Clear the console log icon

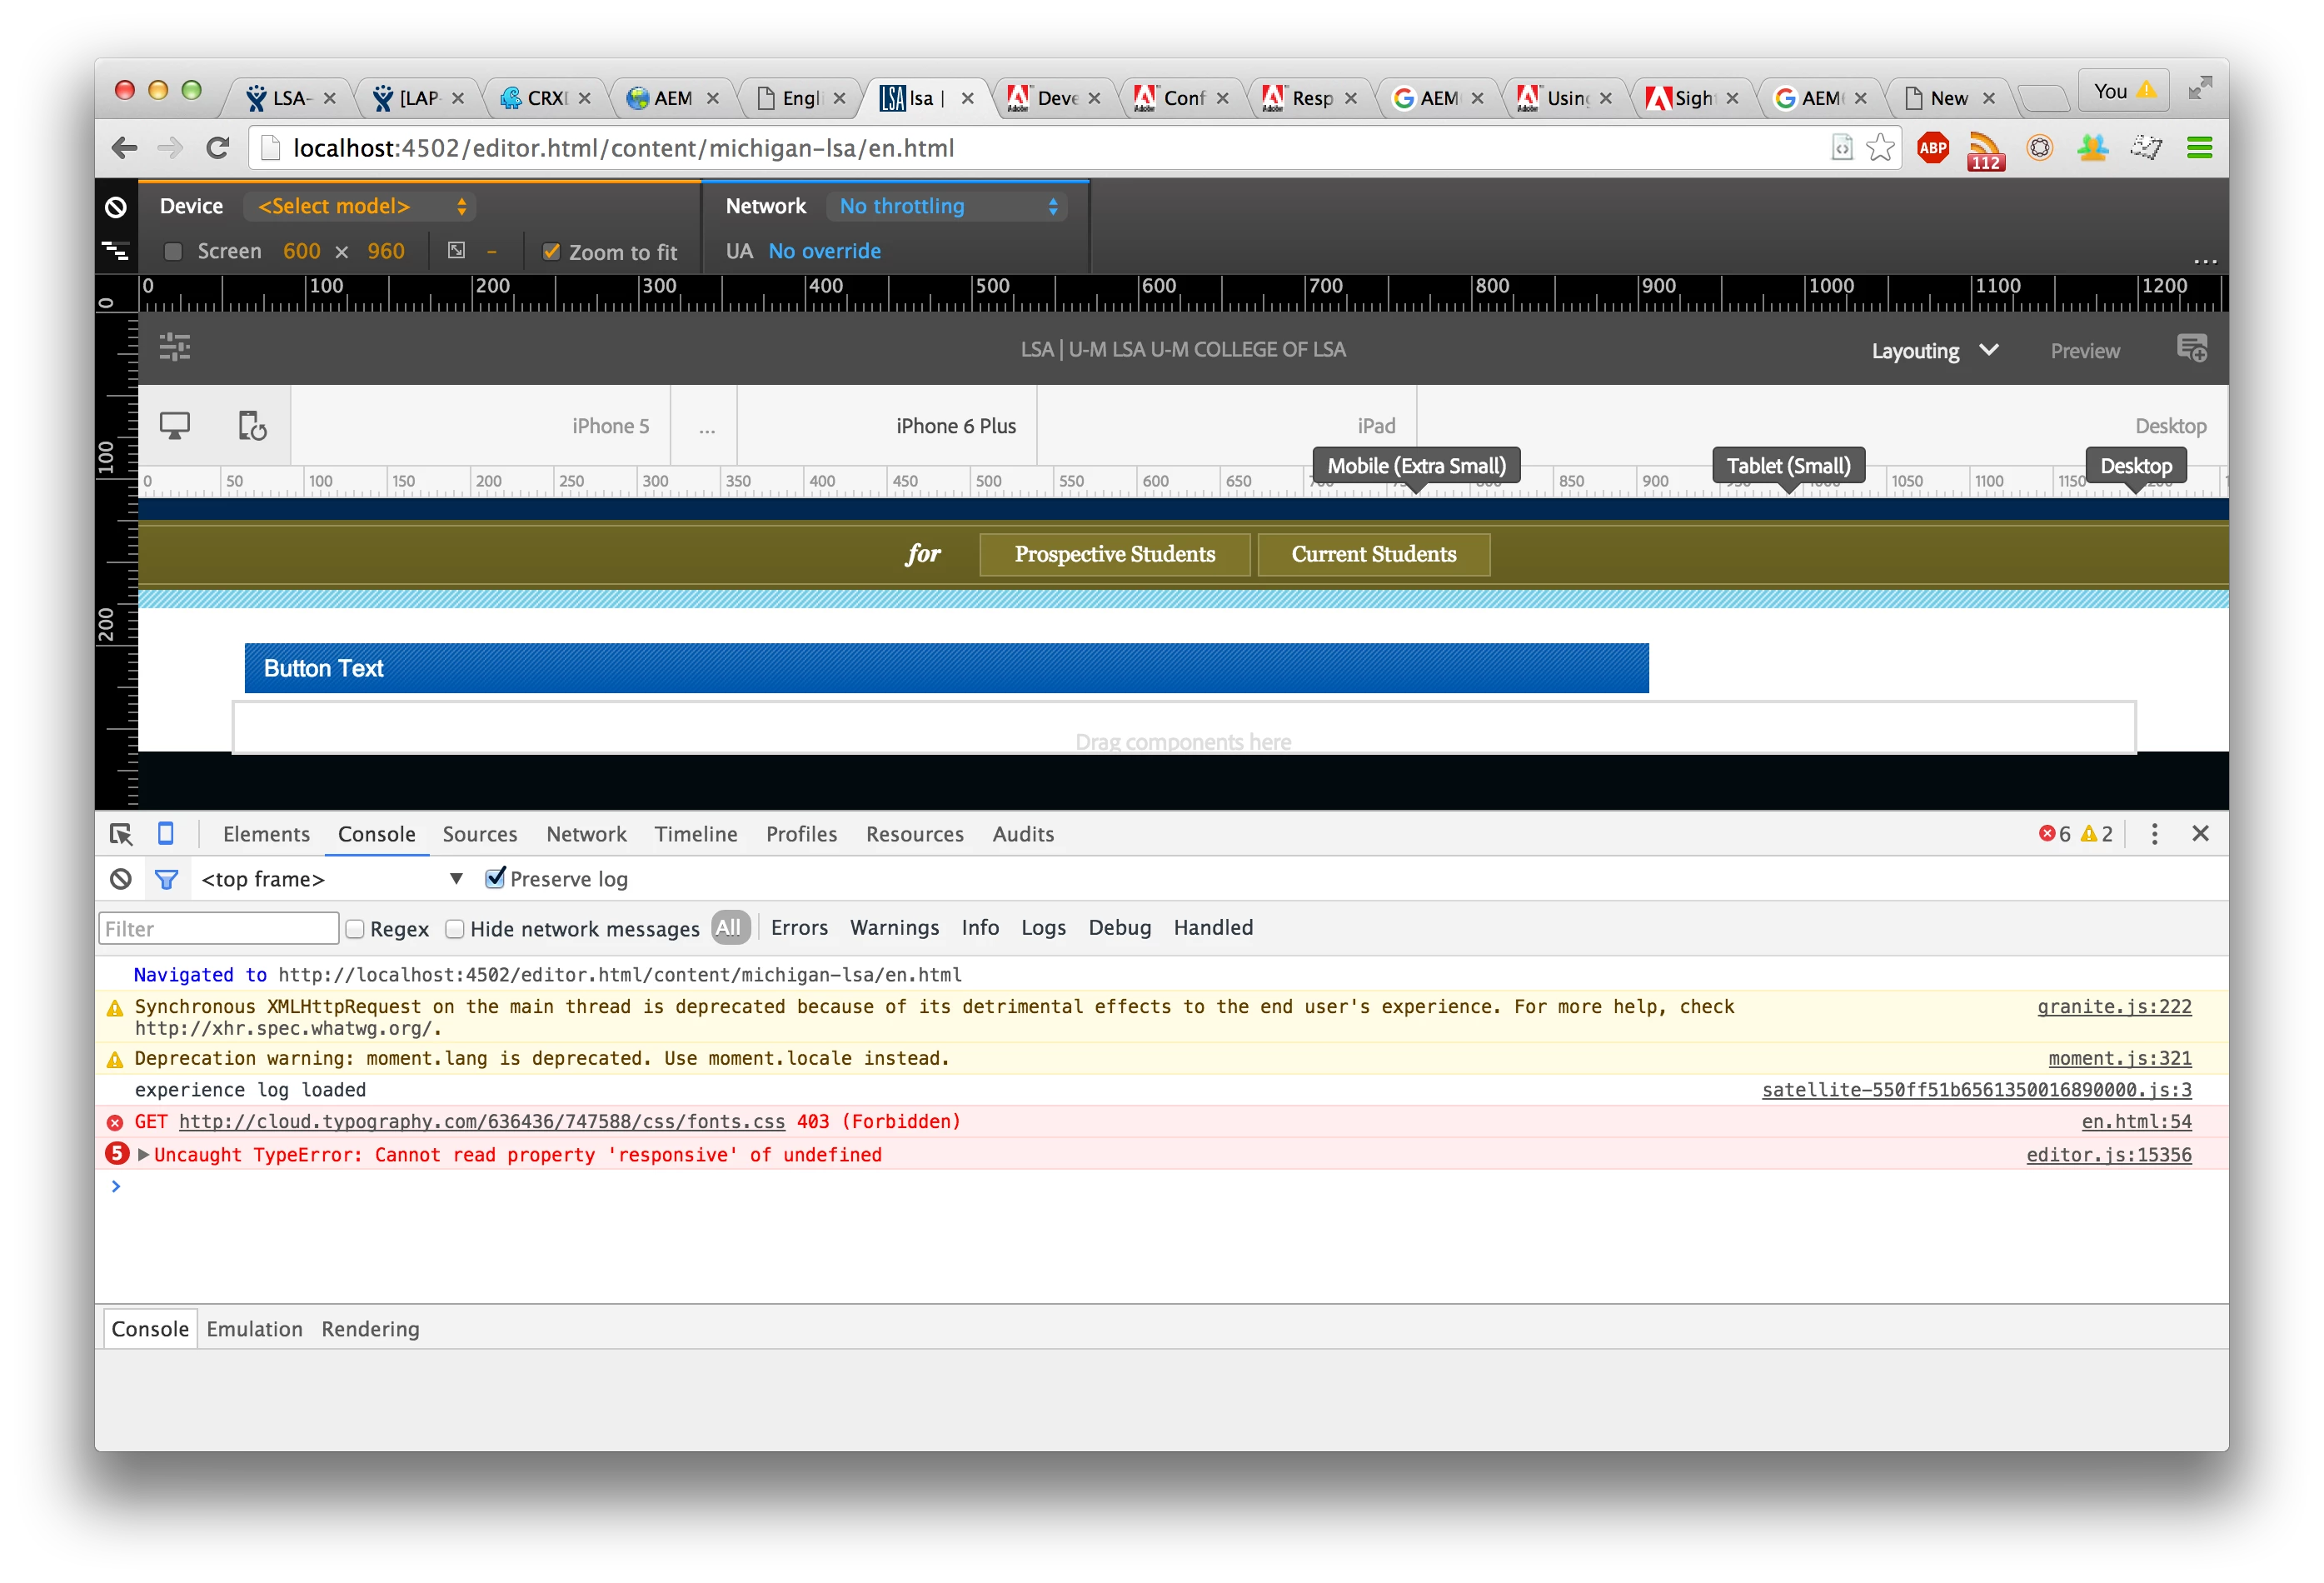click(x=120, y=879)
